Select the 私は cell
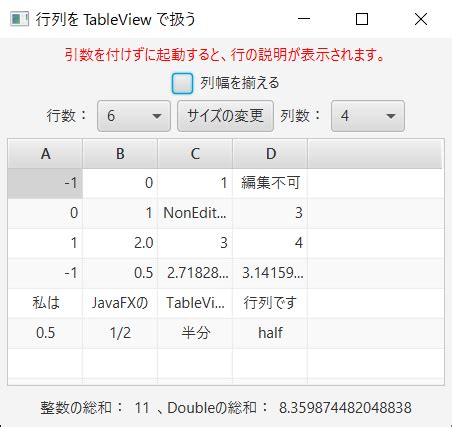Viewport: 452px width, 427px height. 45,303
